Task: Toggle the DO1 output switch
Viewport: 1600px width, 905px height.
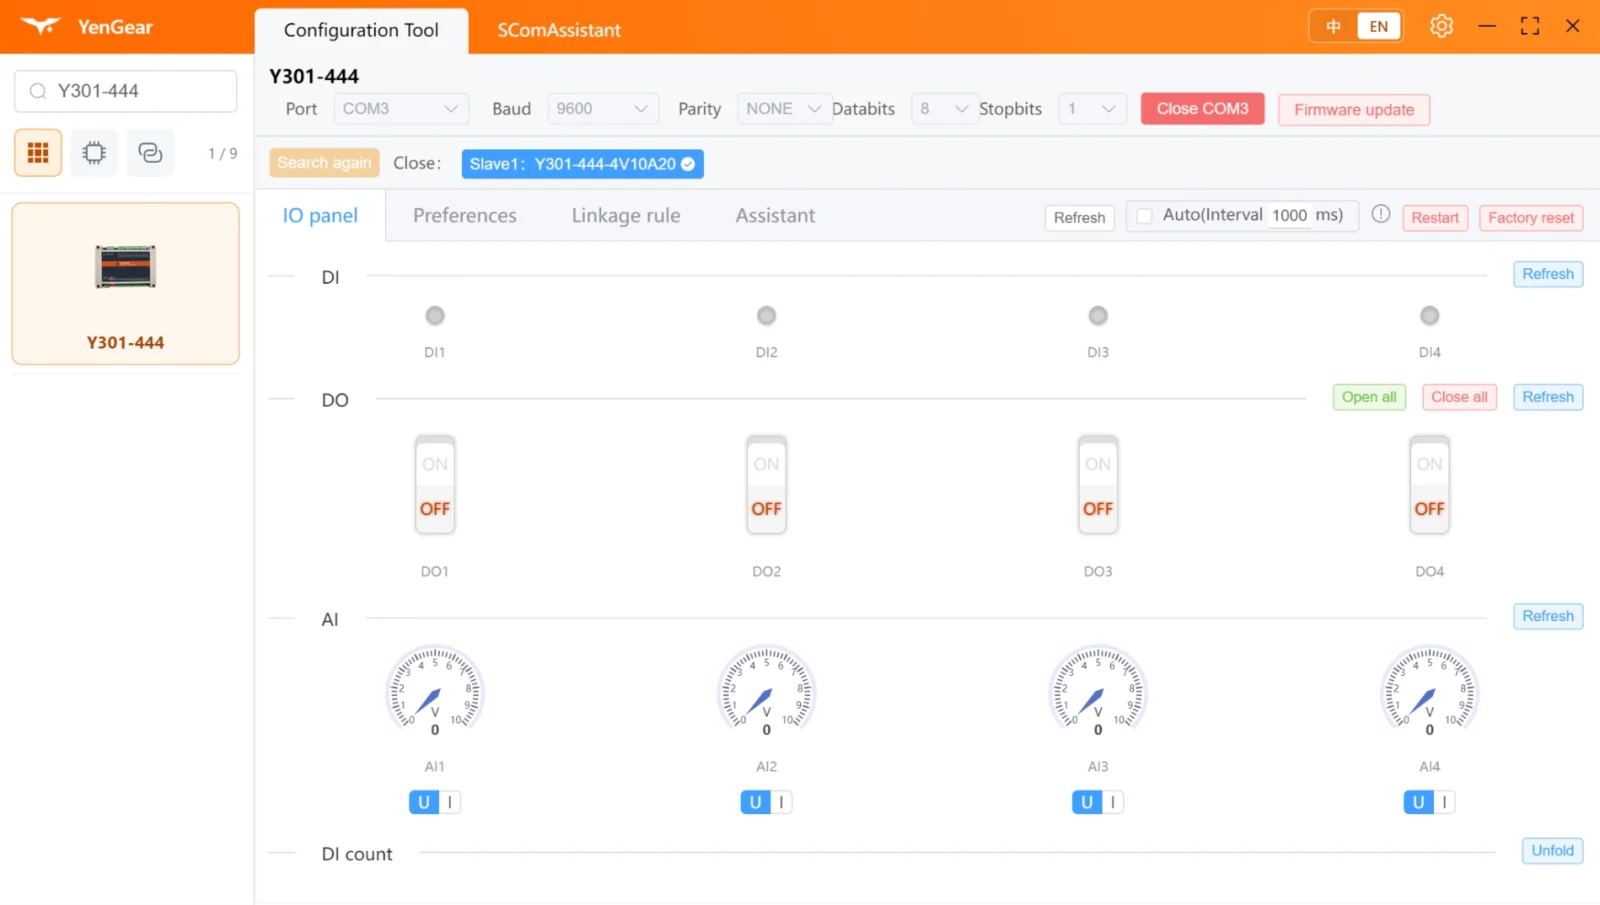Action: [x=435, y=485]
